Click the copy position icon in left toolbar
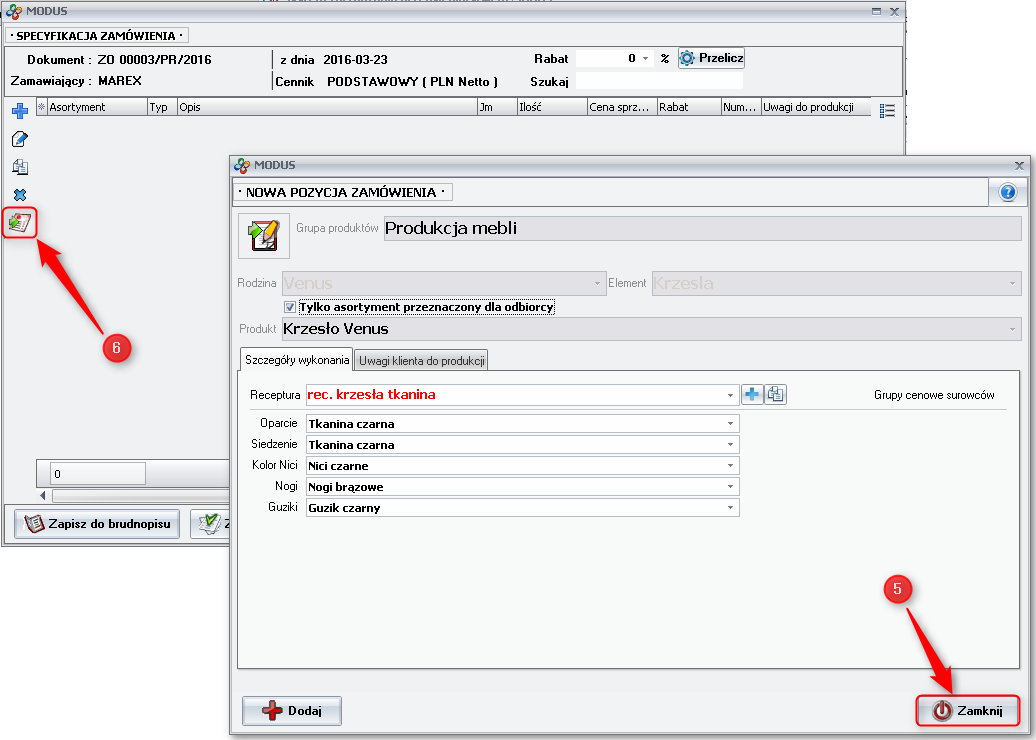Image resolution: width=1036 pixels, height=740 pixels. tap(20, 166)
